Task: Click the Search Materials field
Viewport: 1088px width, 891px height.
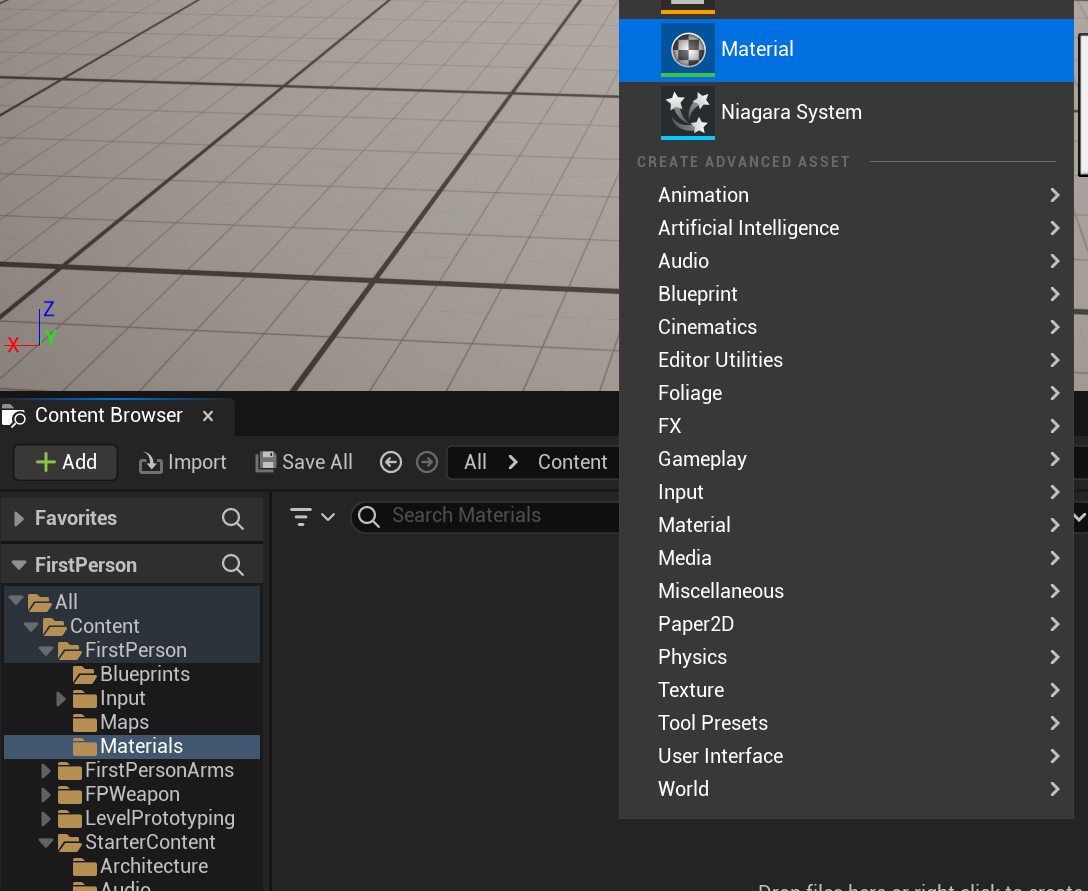Action: pyautogui.click(x=486, y=516)
